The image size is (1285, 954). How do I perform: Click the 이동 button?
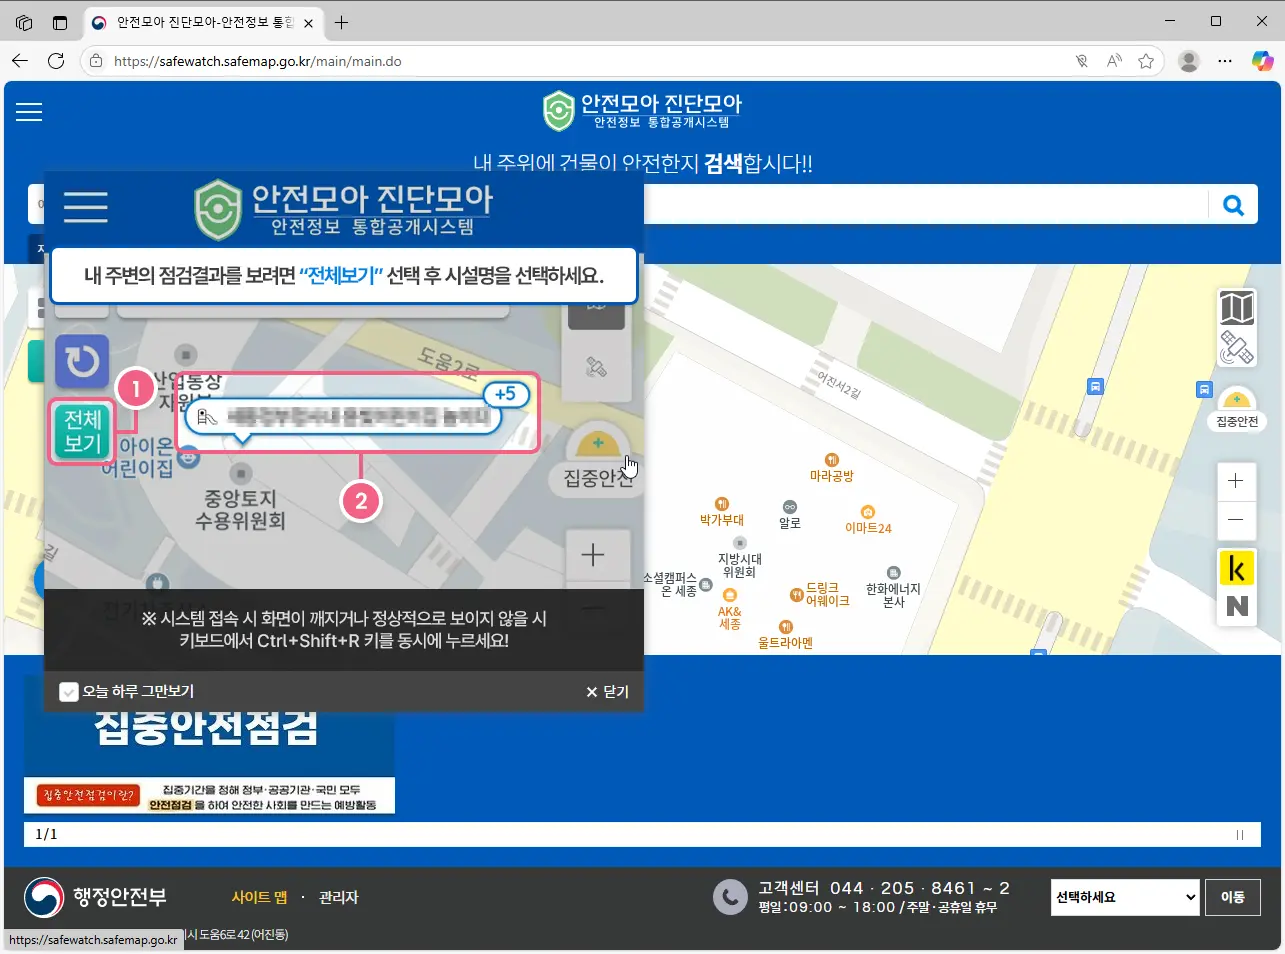pyautogui.click(x=1232, y=897)
